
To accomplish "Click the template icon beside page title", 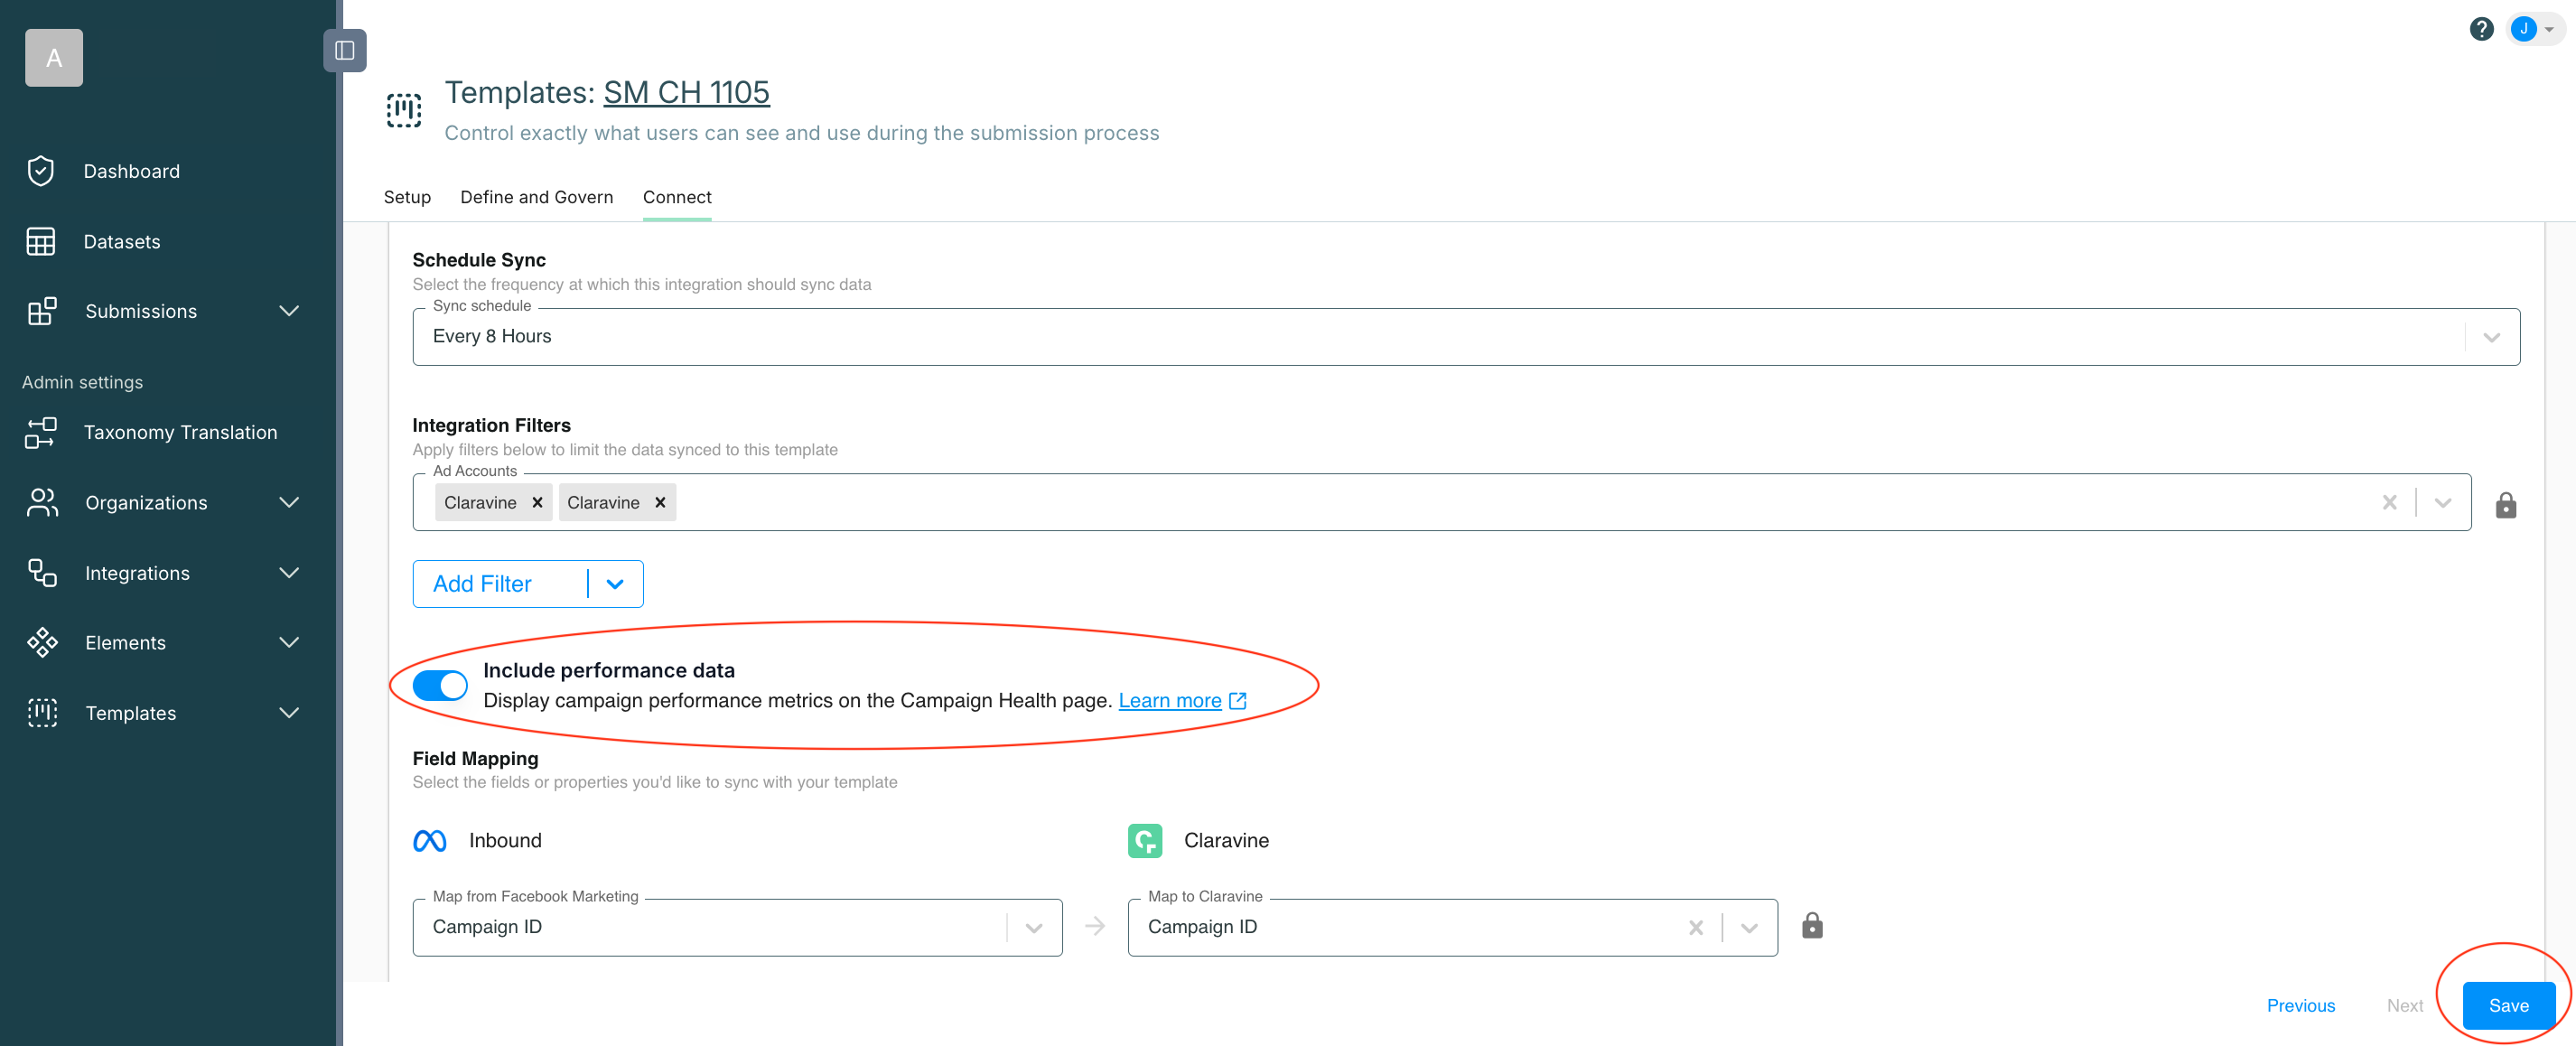I will click(404, 111).
